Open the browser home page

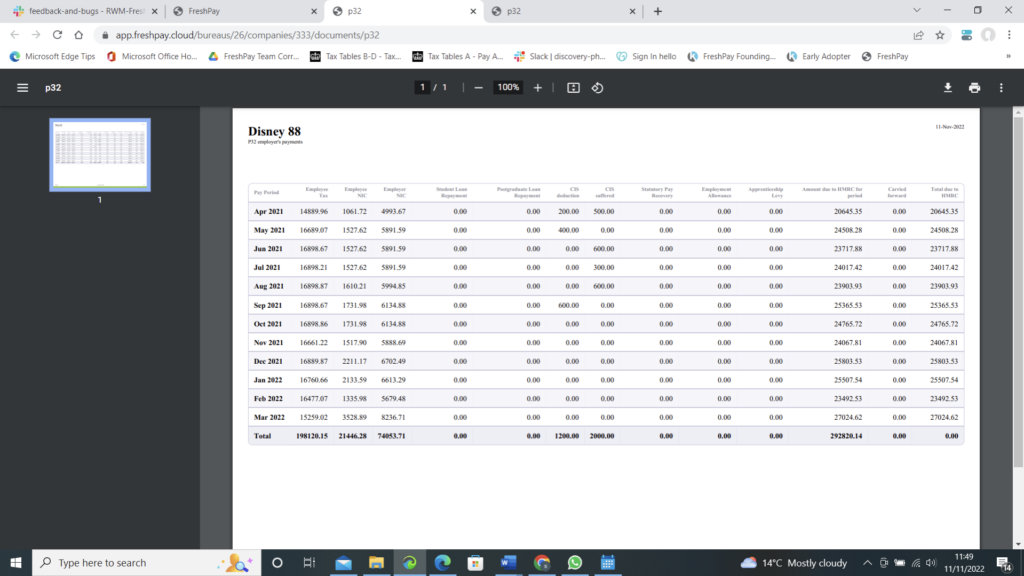(78, 35)
